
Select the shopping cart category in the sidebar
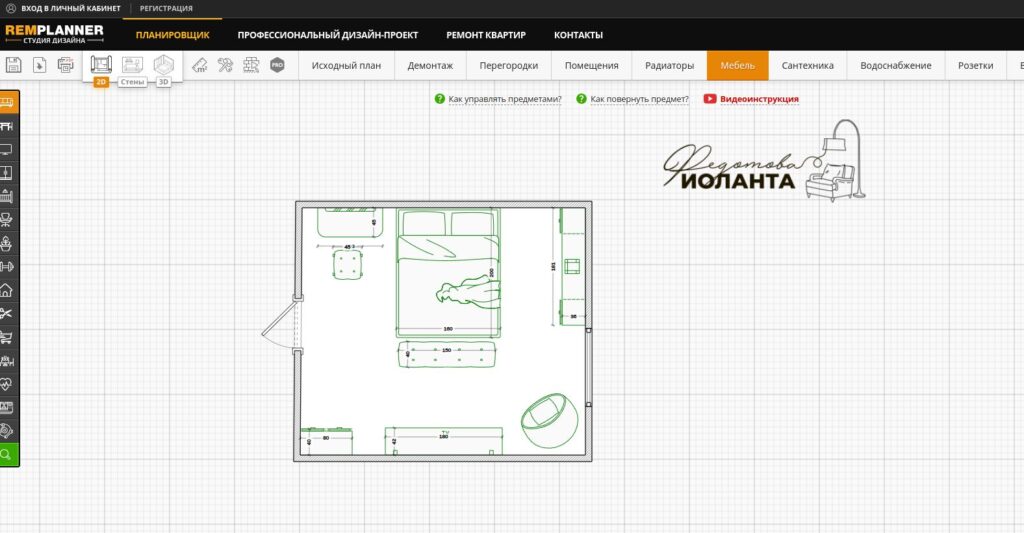7,337
